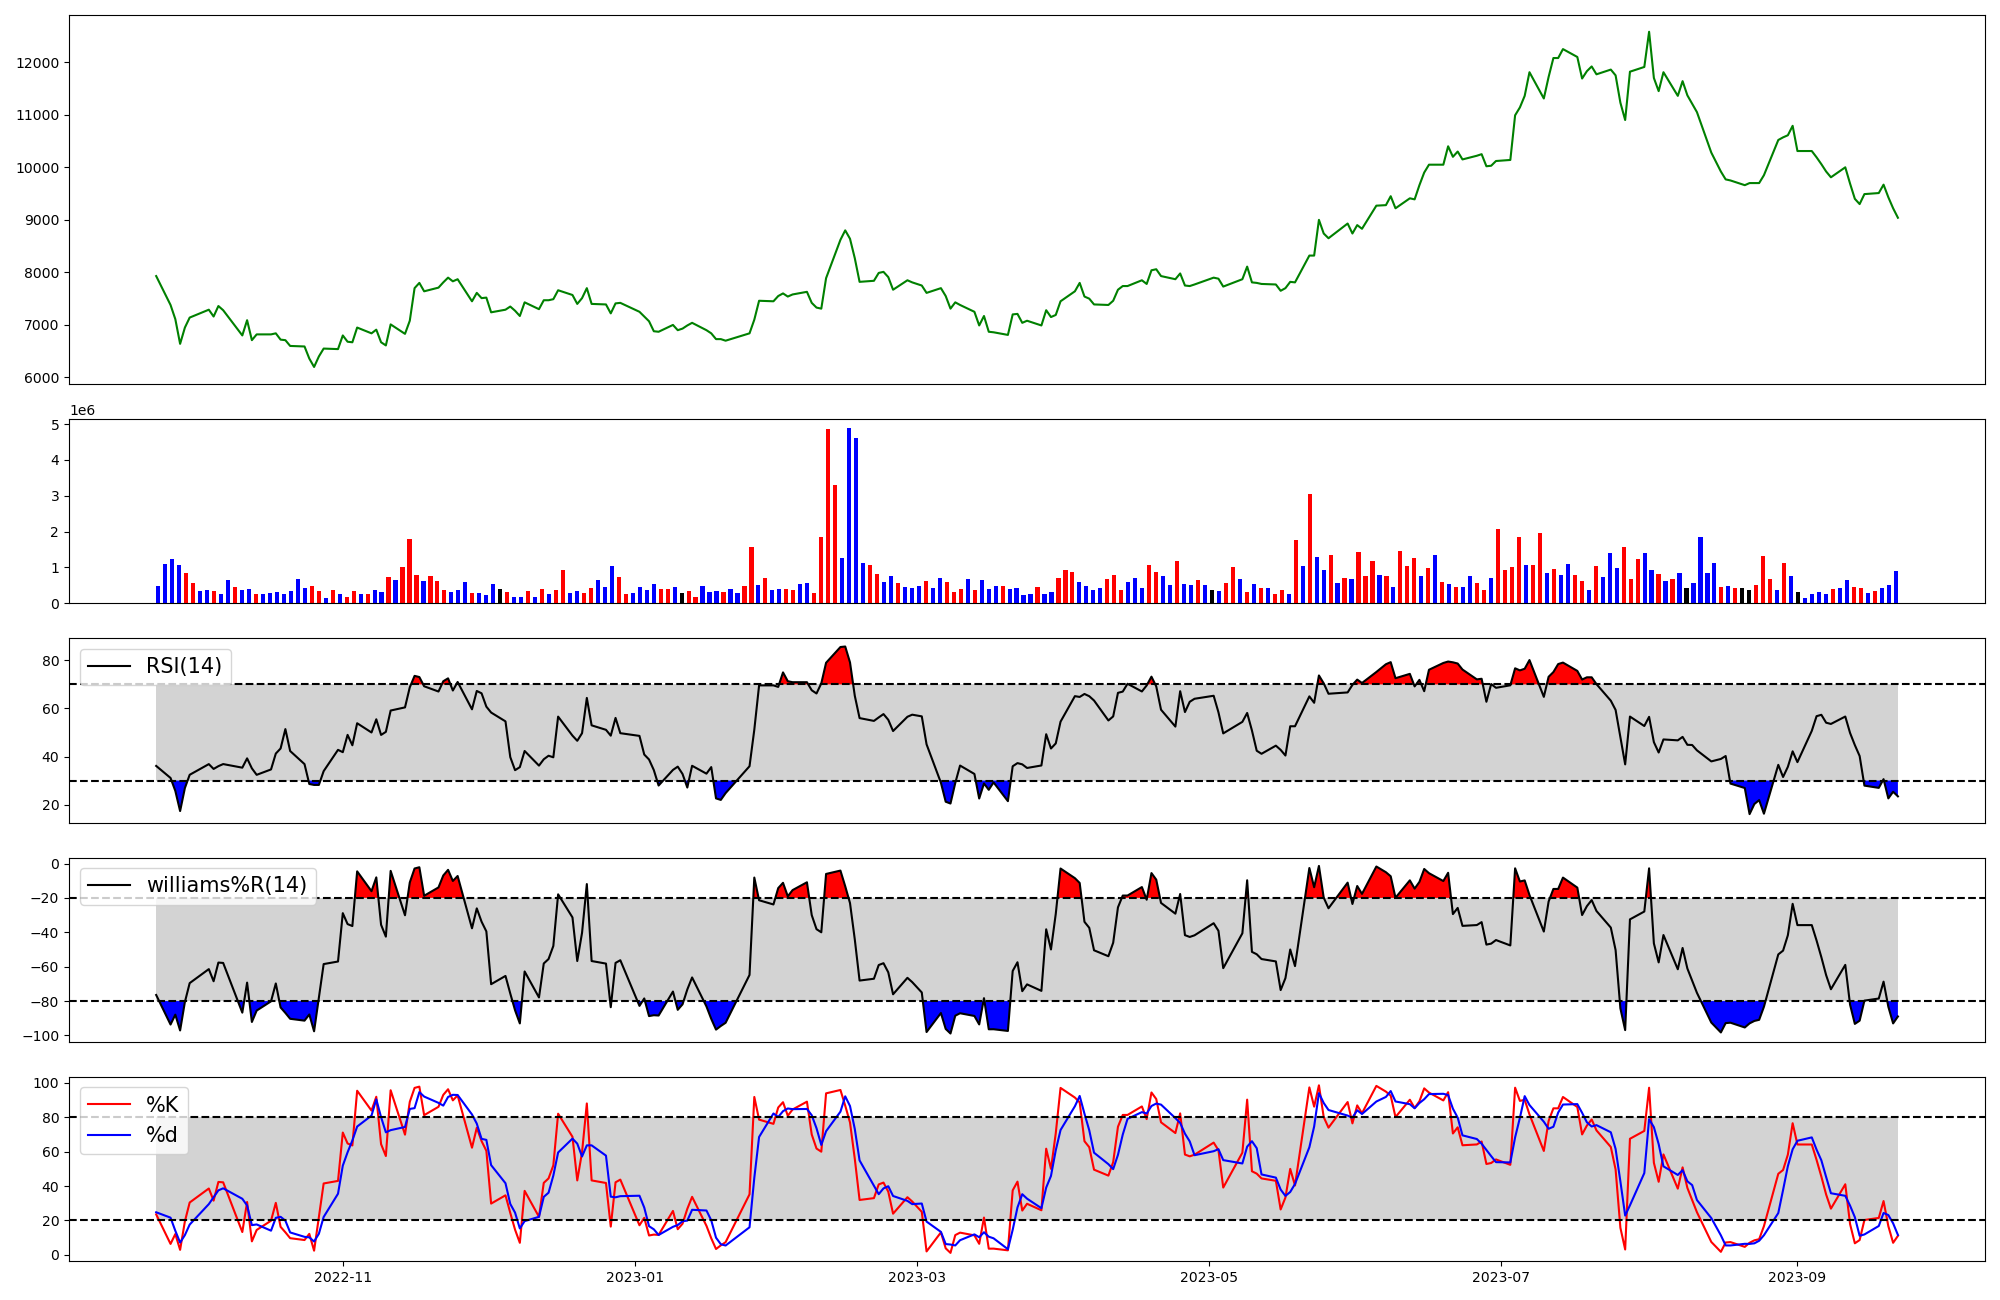Click the 2023-03 x-axis date label
Screen dimensions: 2000x1300
pyautogui.click(x=917, y=1277)
